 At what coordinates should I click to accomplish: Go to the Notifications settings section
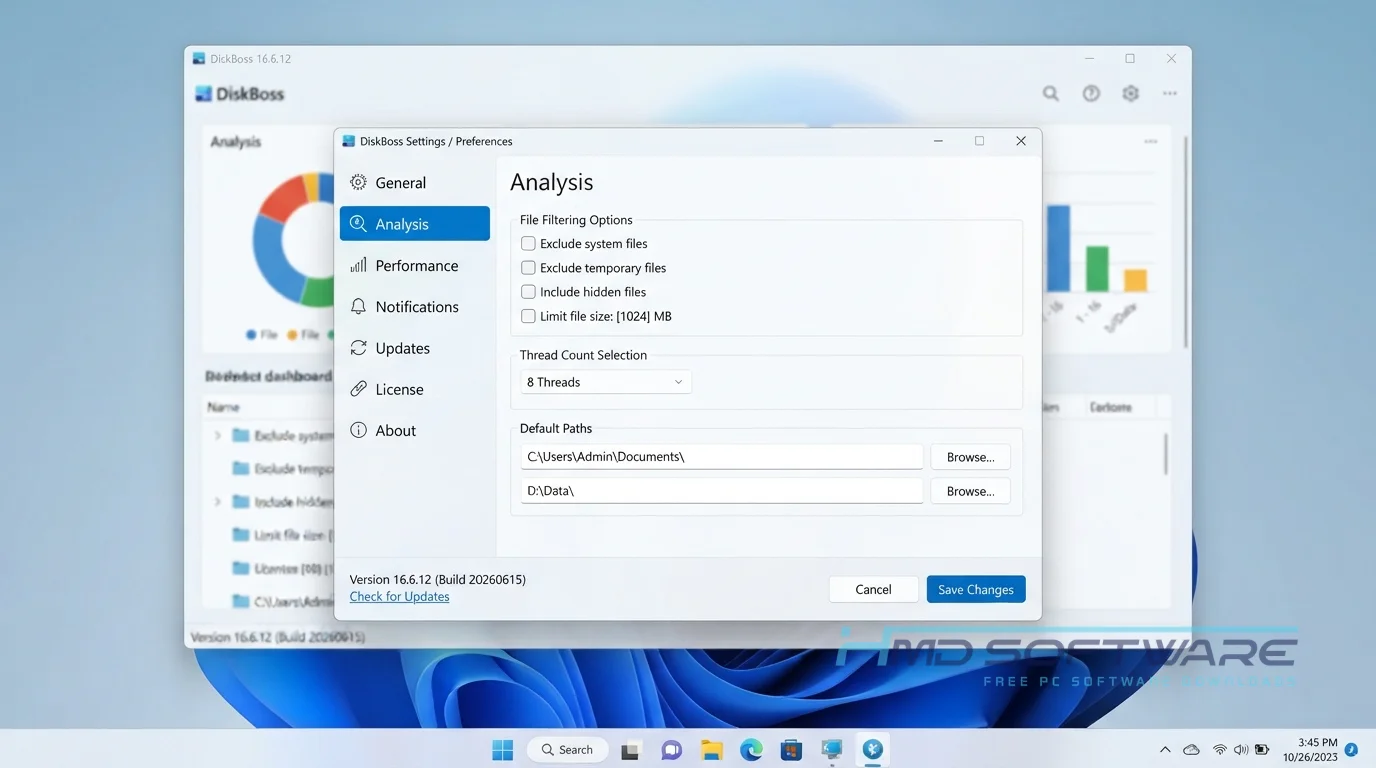415,306
